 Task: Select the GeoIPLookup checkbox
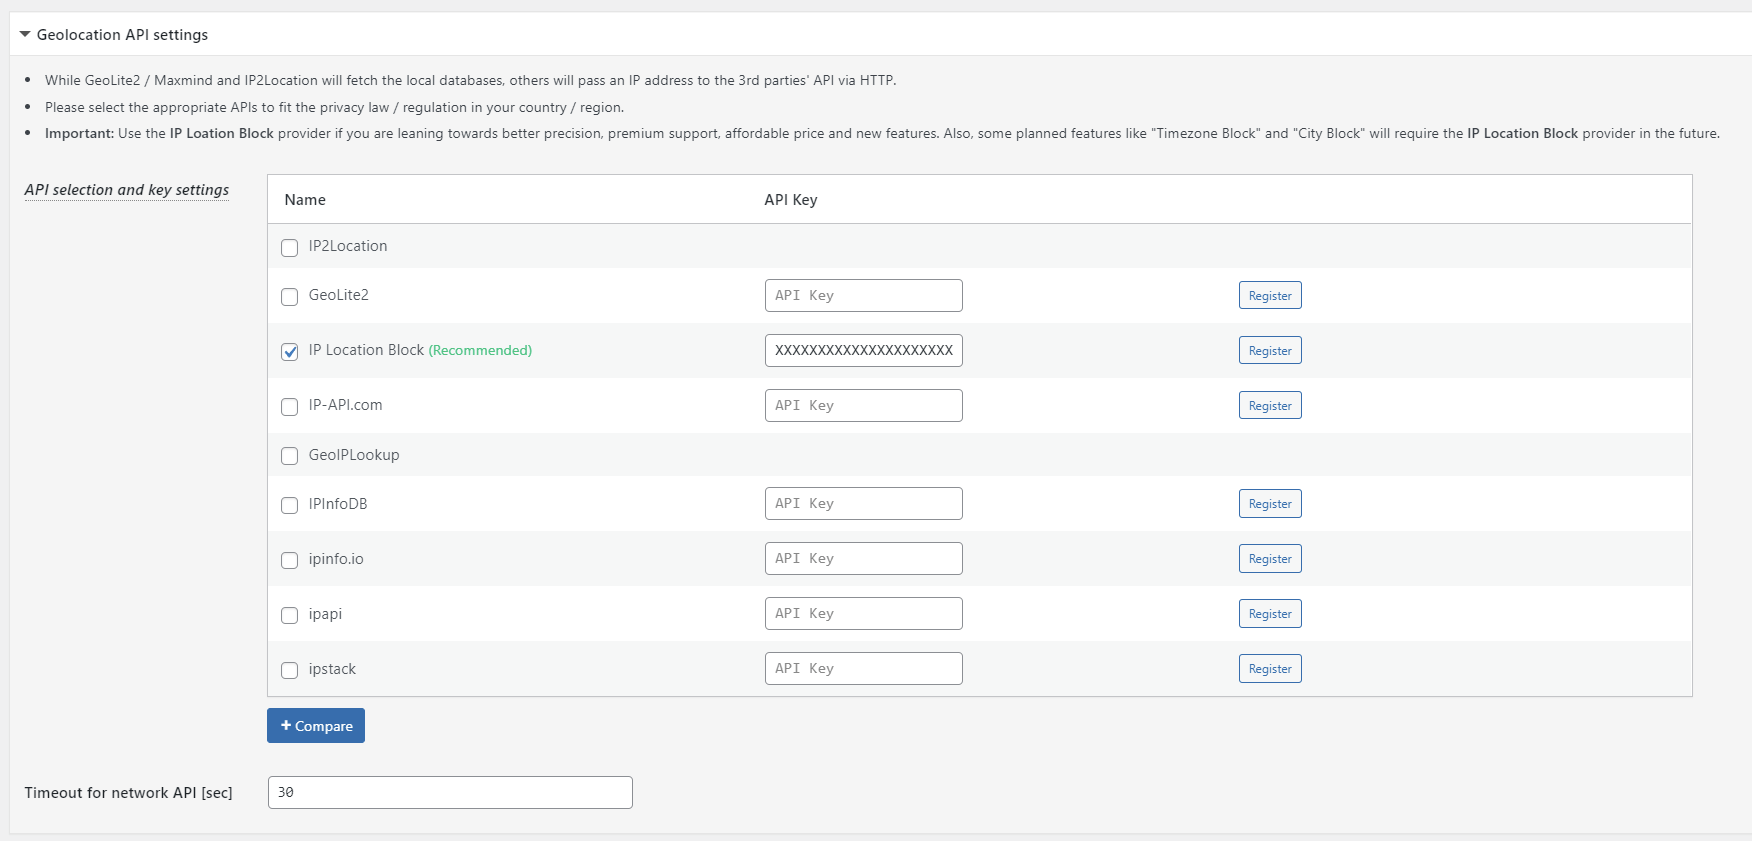[290, 455]
